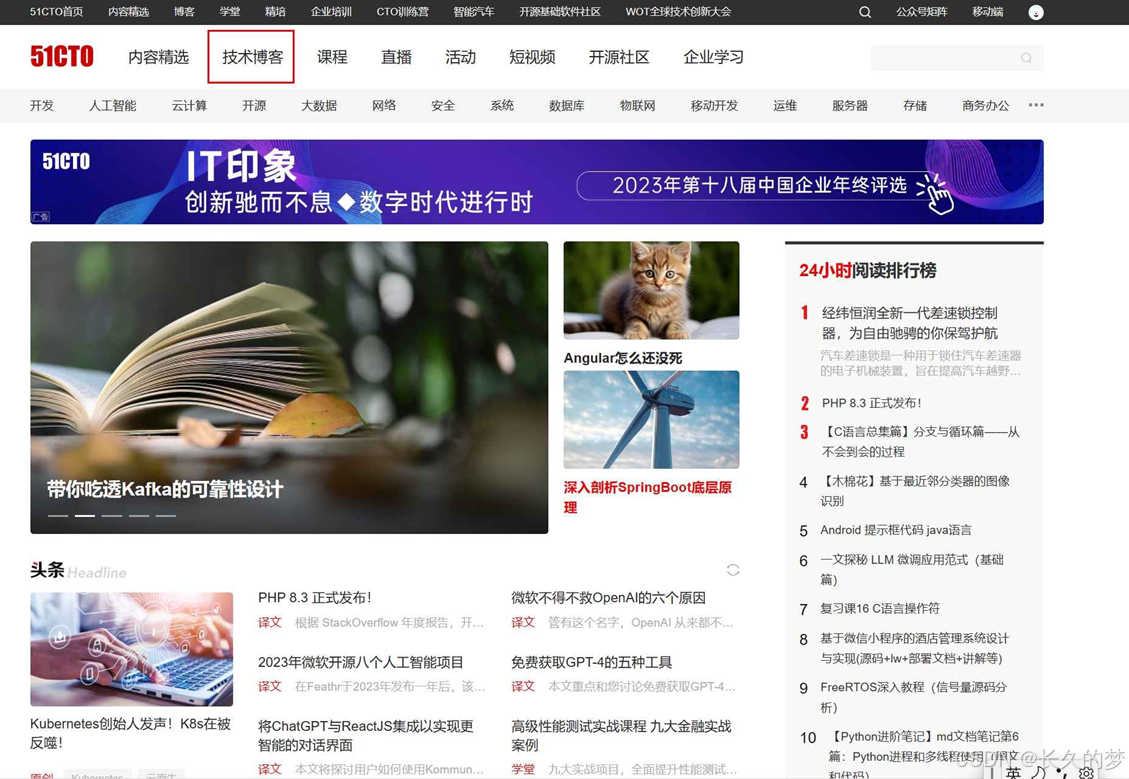The image size is (1129, 779).
Task: Open rank 6 一文探秘 LLM 微调 article
Action: 912,569
